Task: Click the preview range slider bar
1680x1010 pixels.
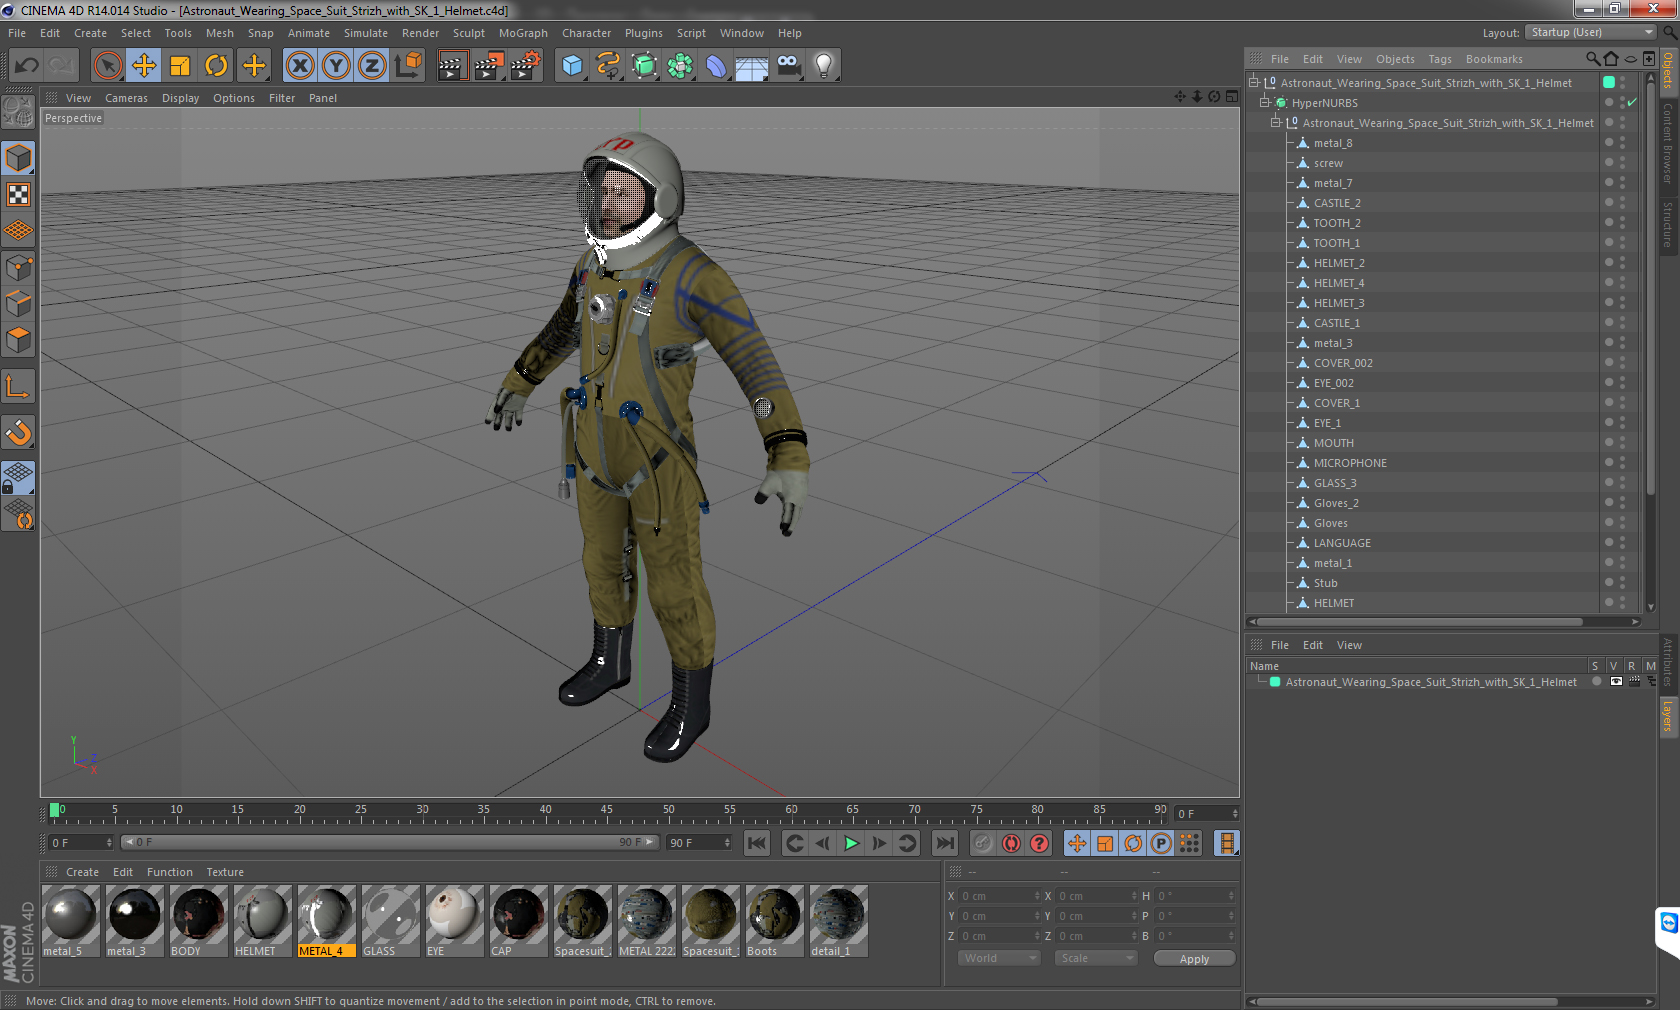Action: click(389, 842)
